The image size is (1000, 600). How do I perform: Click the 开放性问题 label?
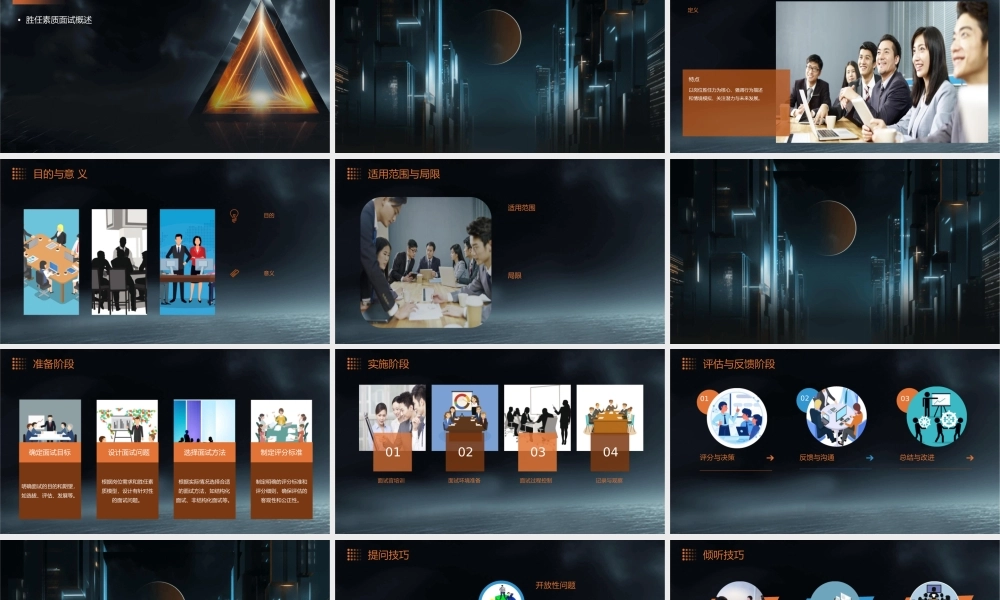(555, 585)
